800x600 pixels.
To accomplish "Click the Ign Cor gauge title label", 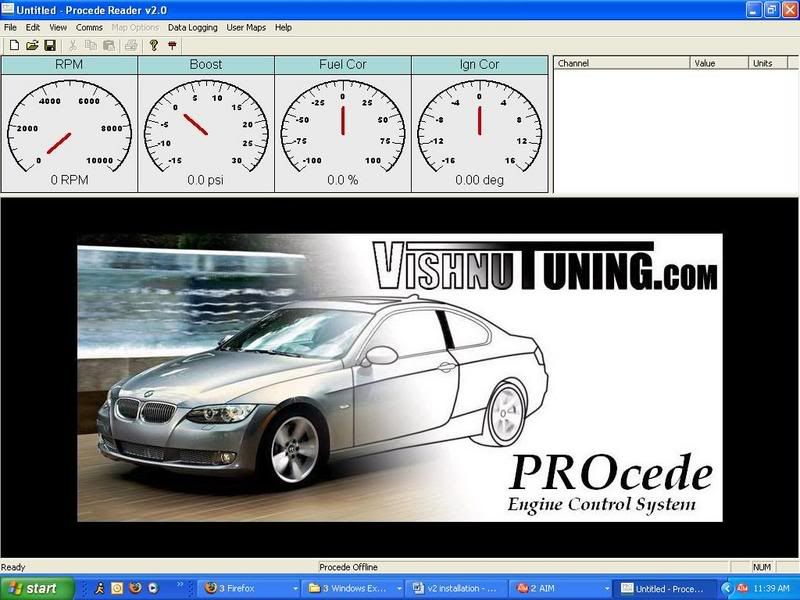I will pyautogui.click(x=480, y=65).
